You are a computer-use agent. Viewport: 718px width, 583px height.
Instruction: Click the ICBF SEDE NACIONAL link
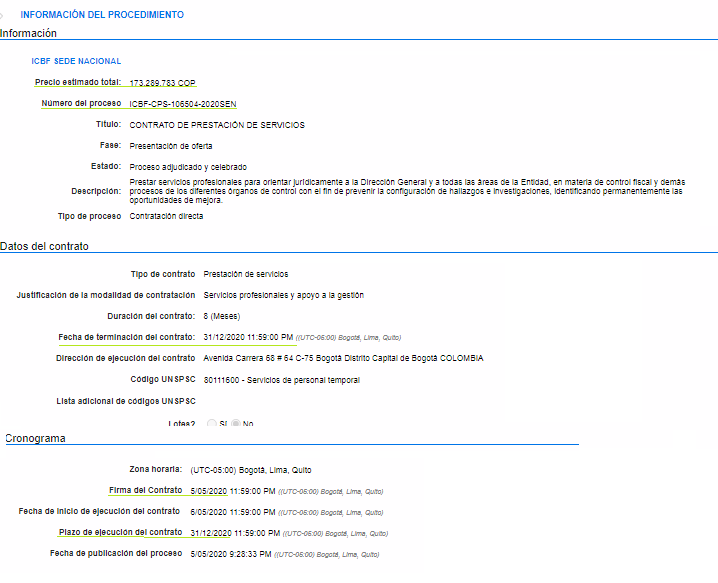point(76,61)
